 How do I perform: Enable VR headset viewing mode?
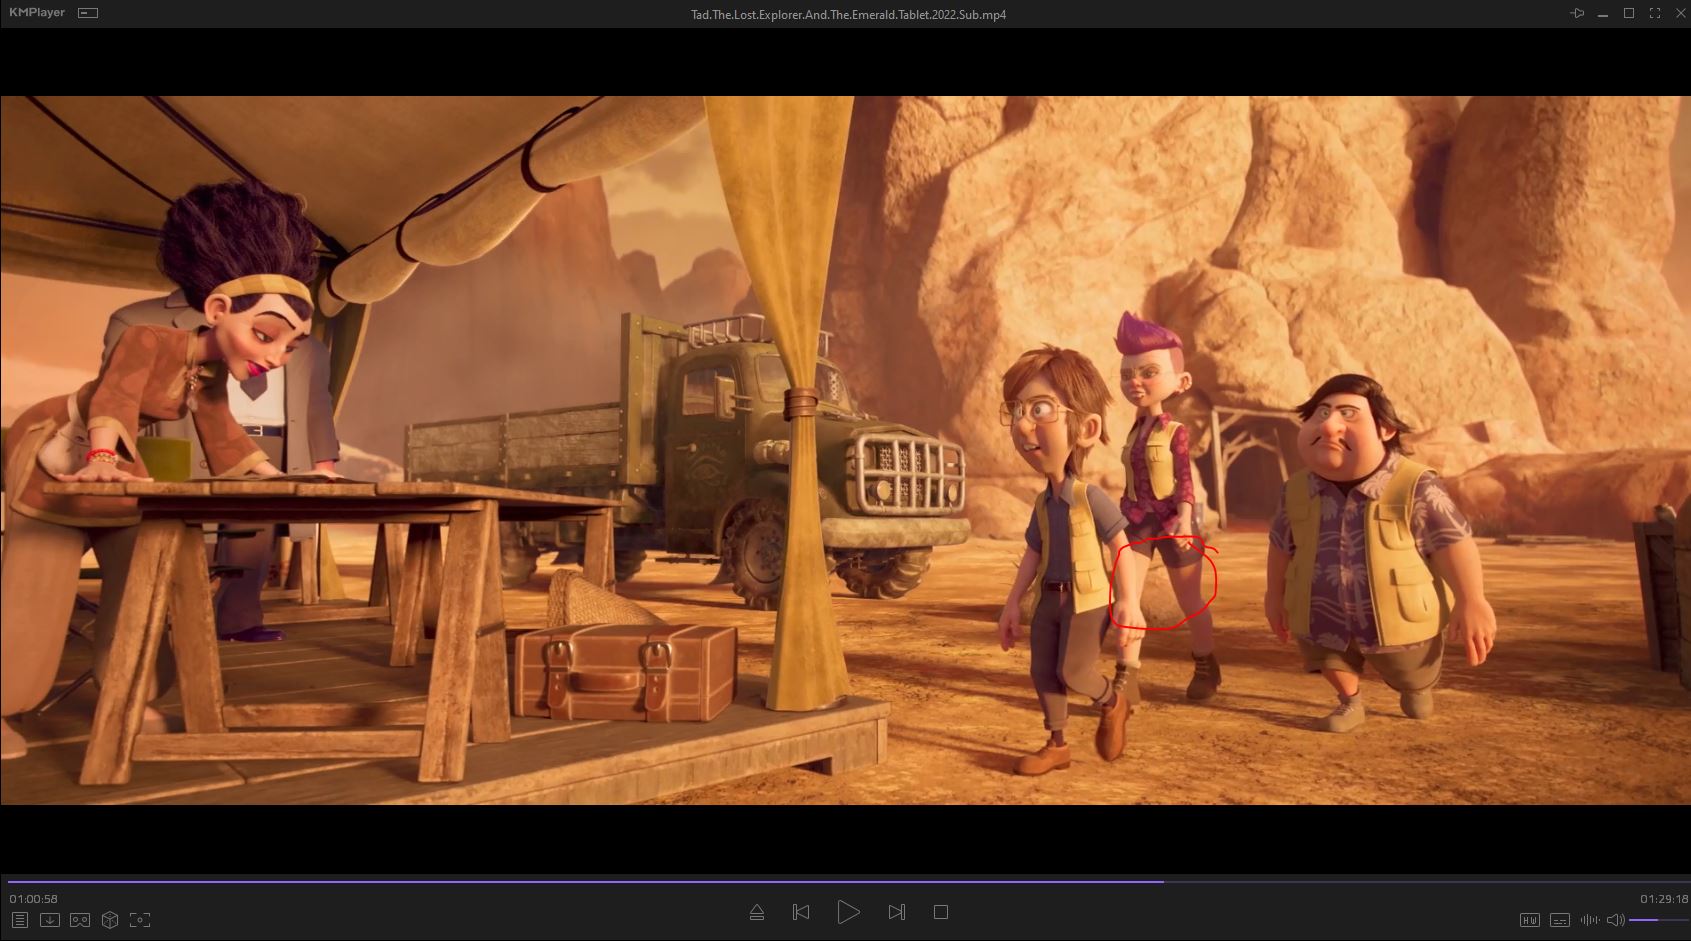80,920
